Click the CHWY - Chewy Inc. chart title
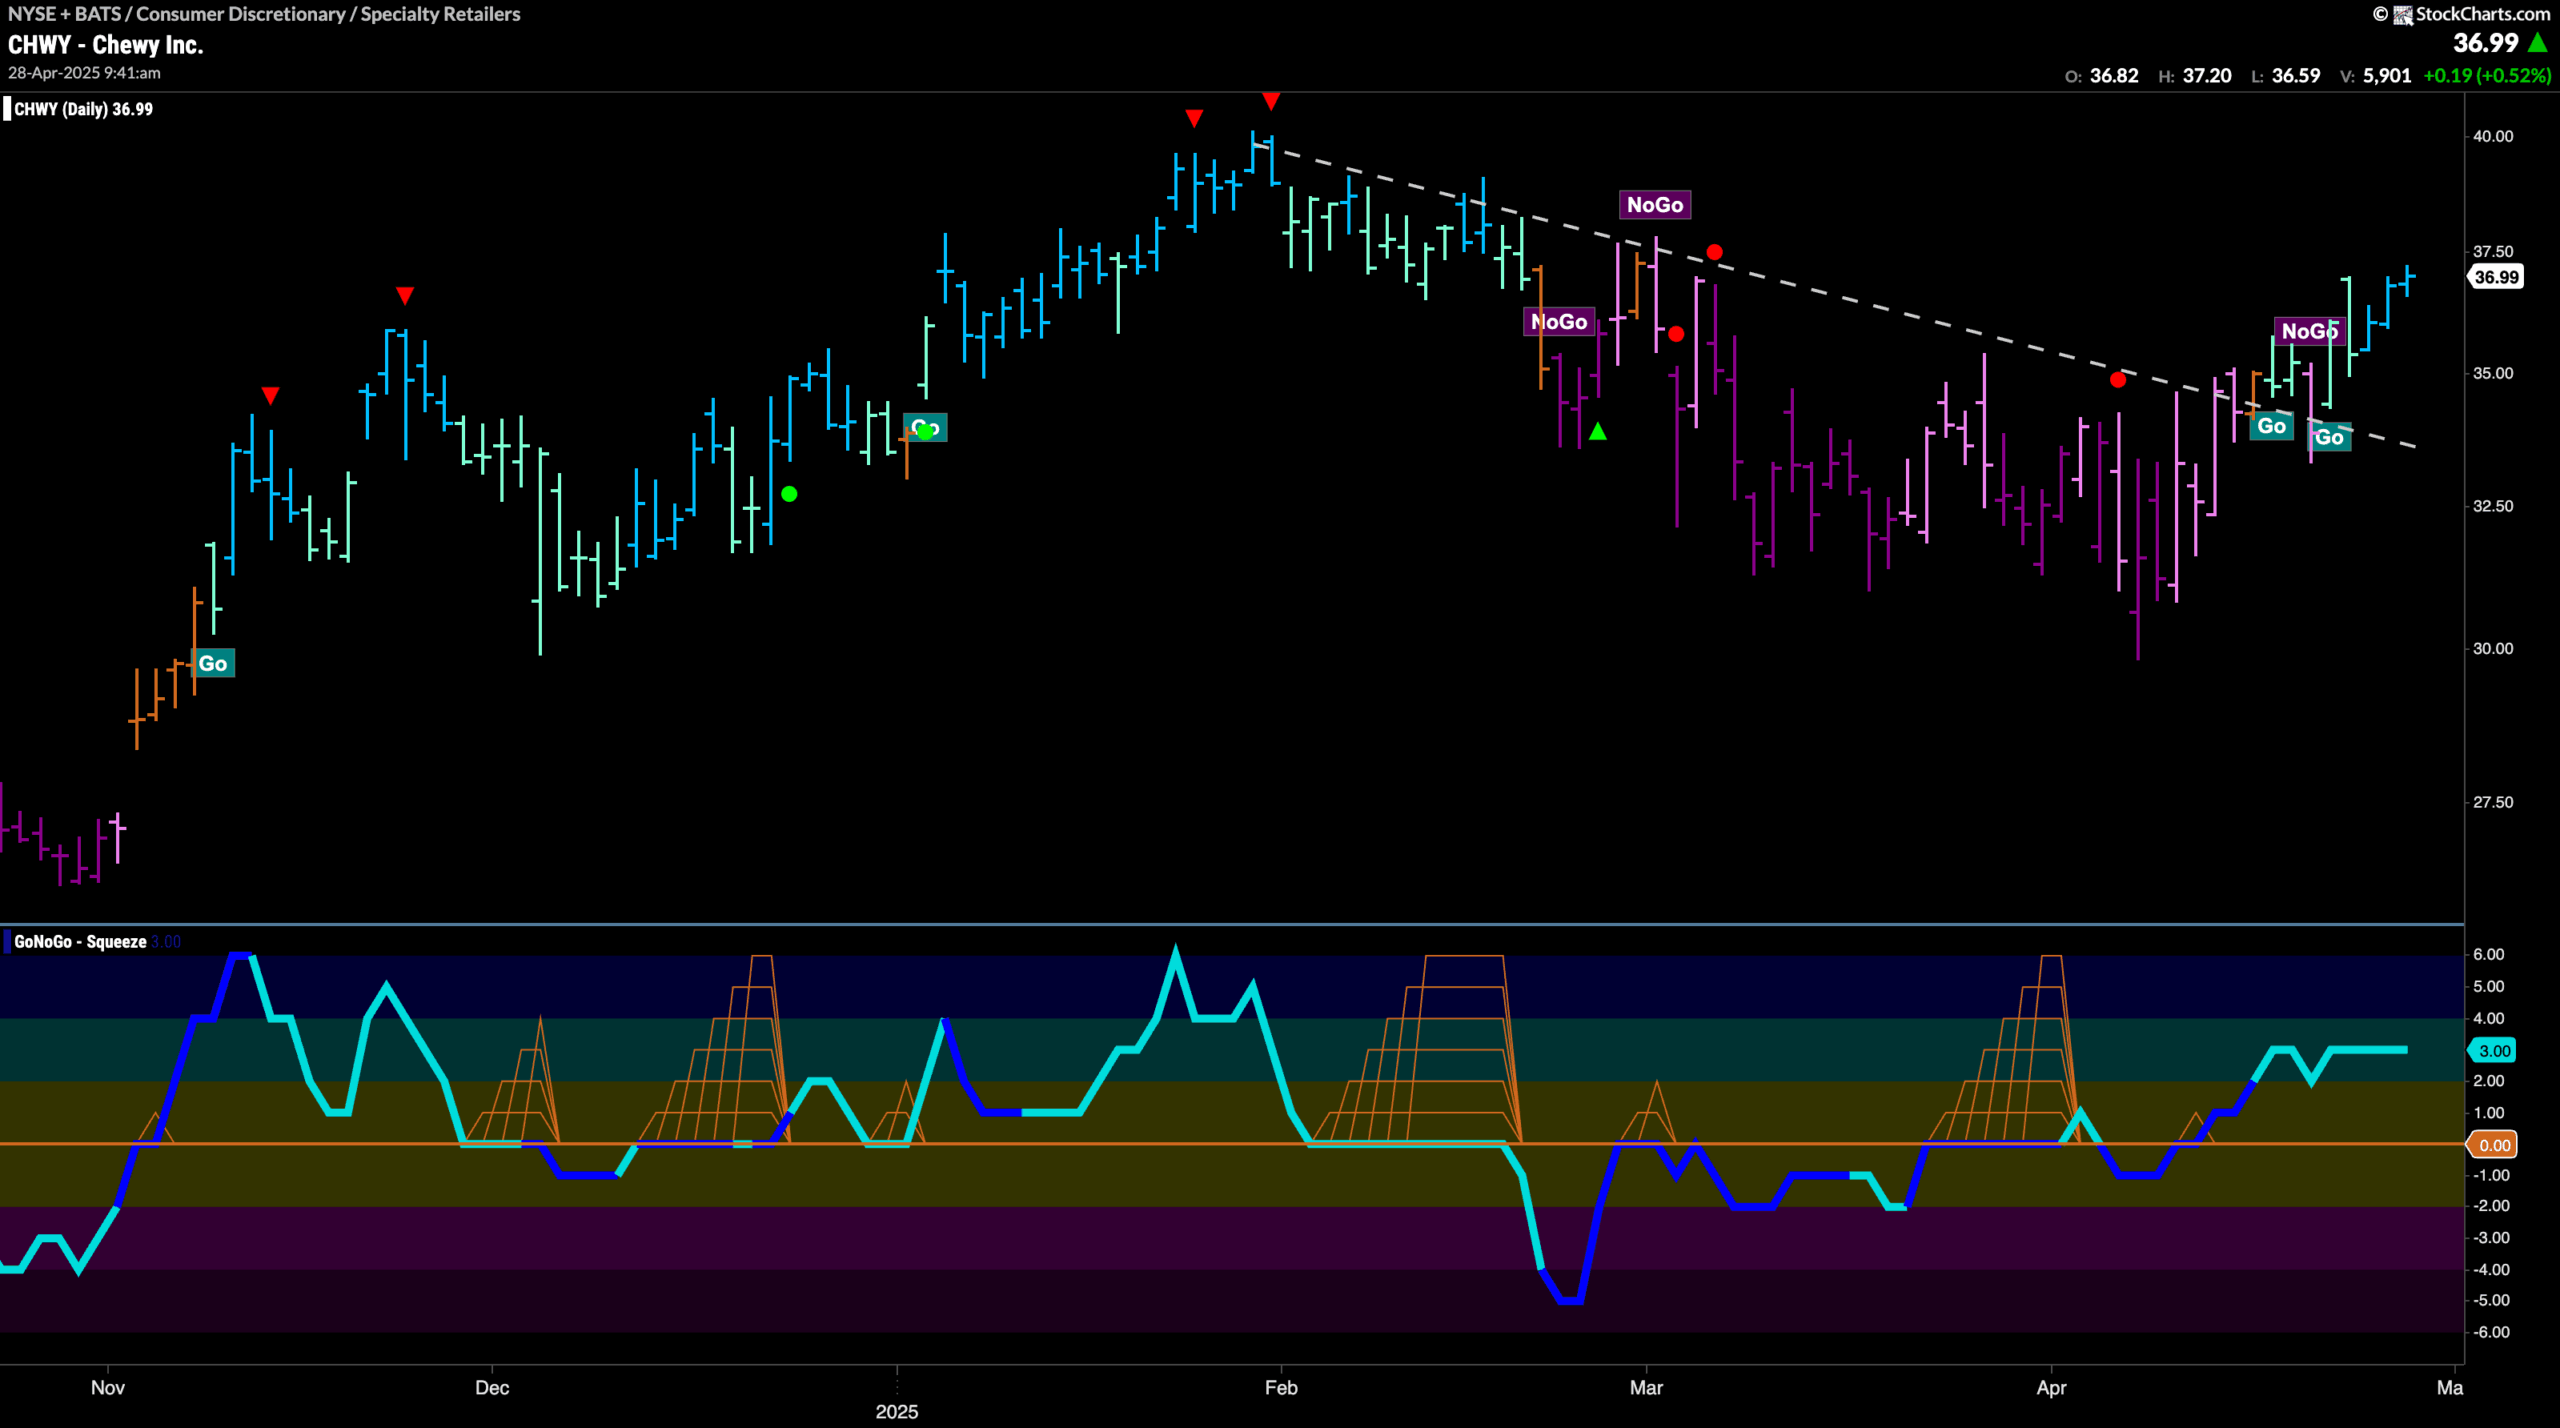The image size is (2560, 1428). [105, 45]
